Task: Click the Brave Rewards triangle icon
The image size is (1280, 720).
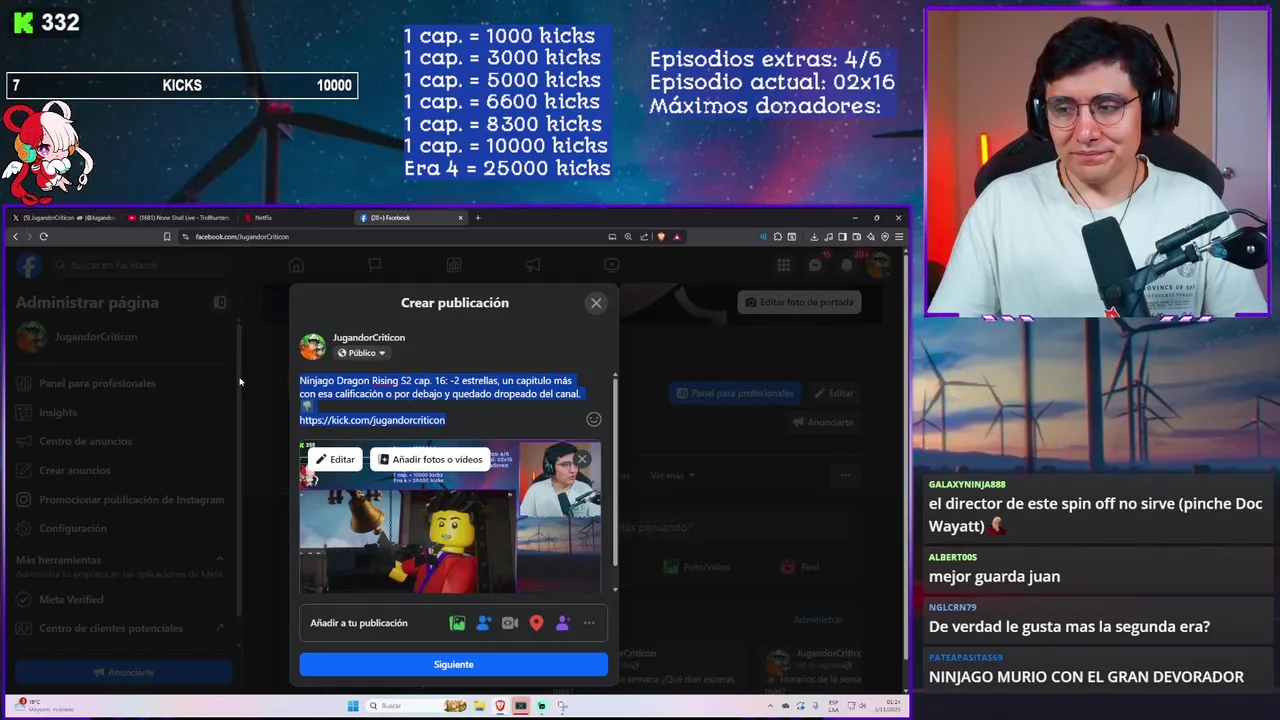Action: (677, 237)
